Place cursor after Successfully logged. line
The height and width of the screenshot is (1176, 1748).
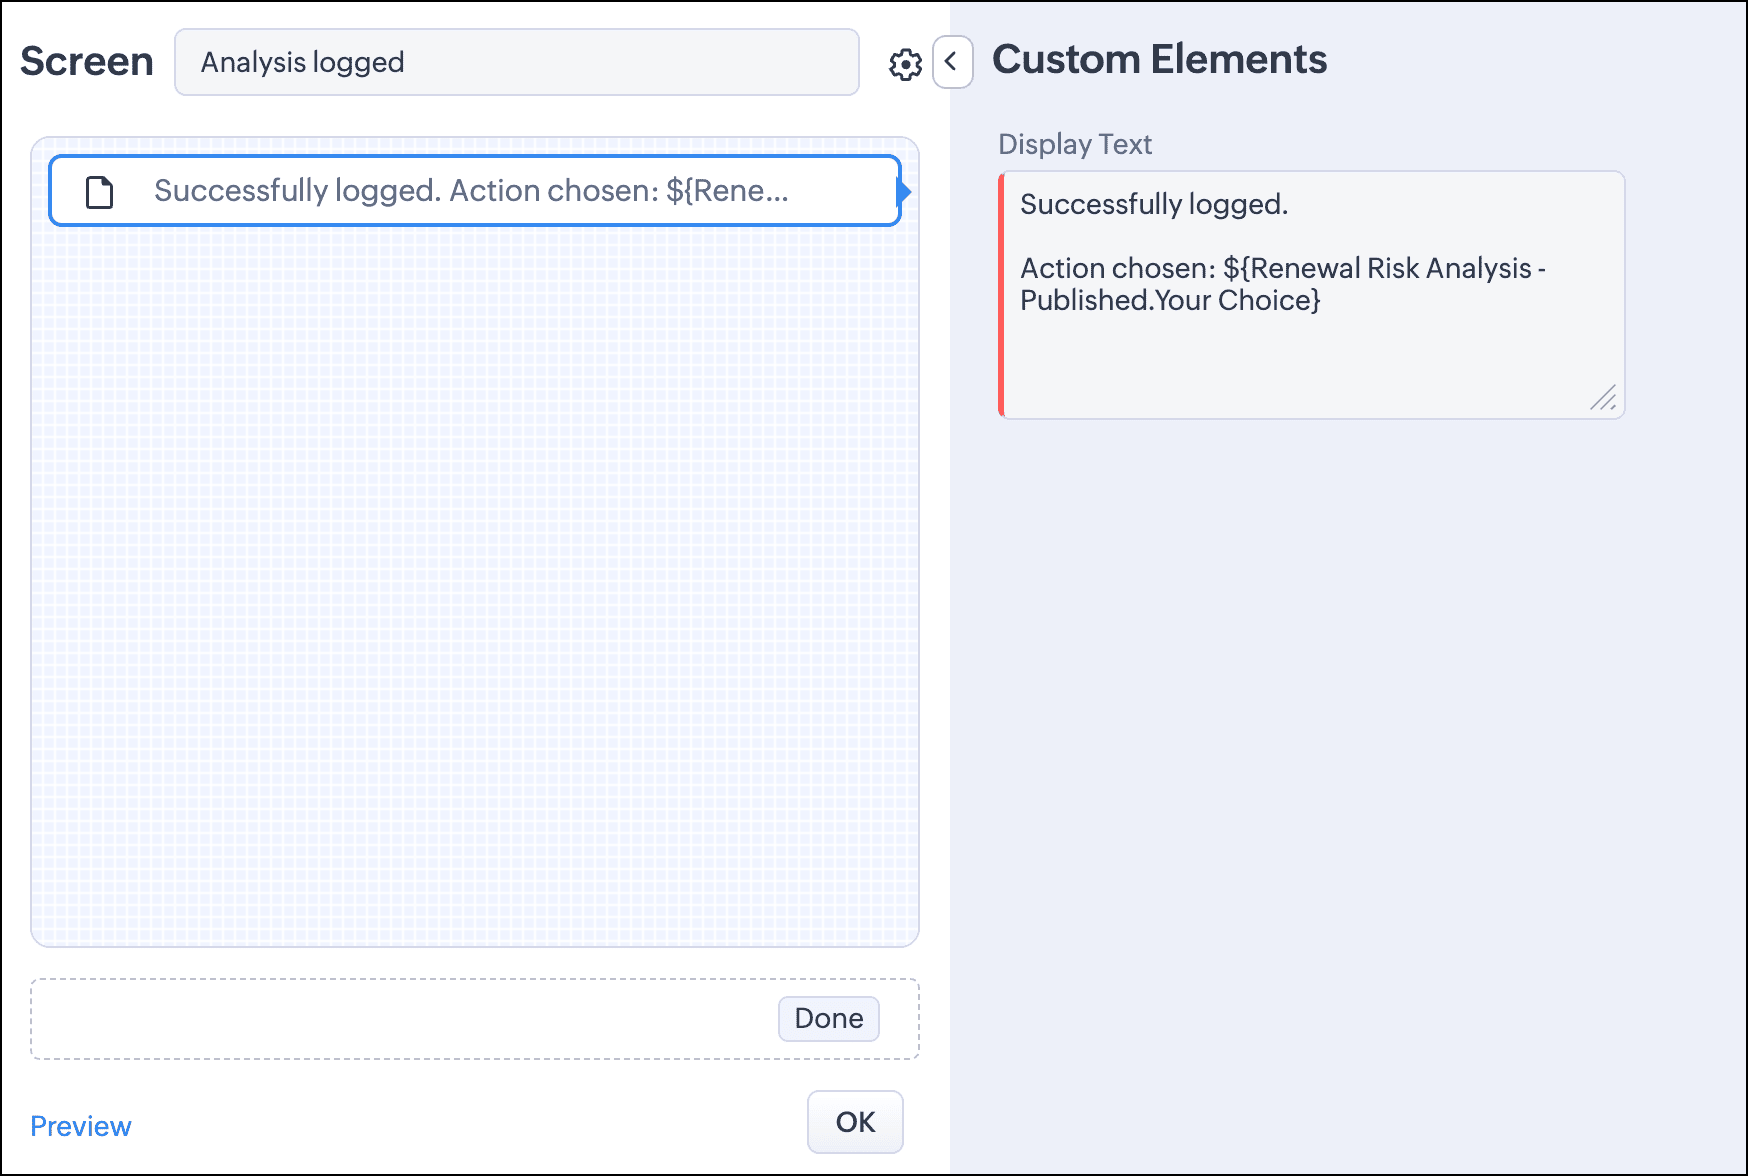[x=1290, y=204]
